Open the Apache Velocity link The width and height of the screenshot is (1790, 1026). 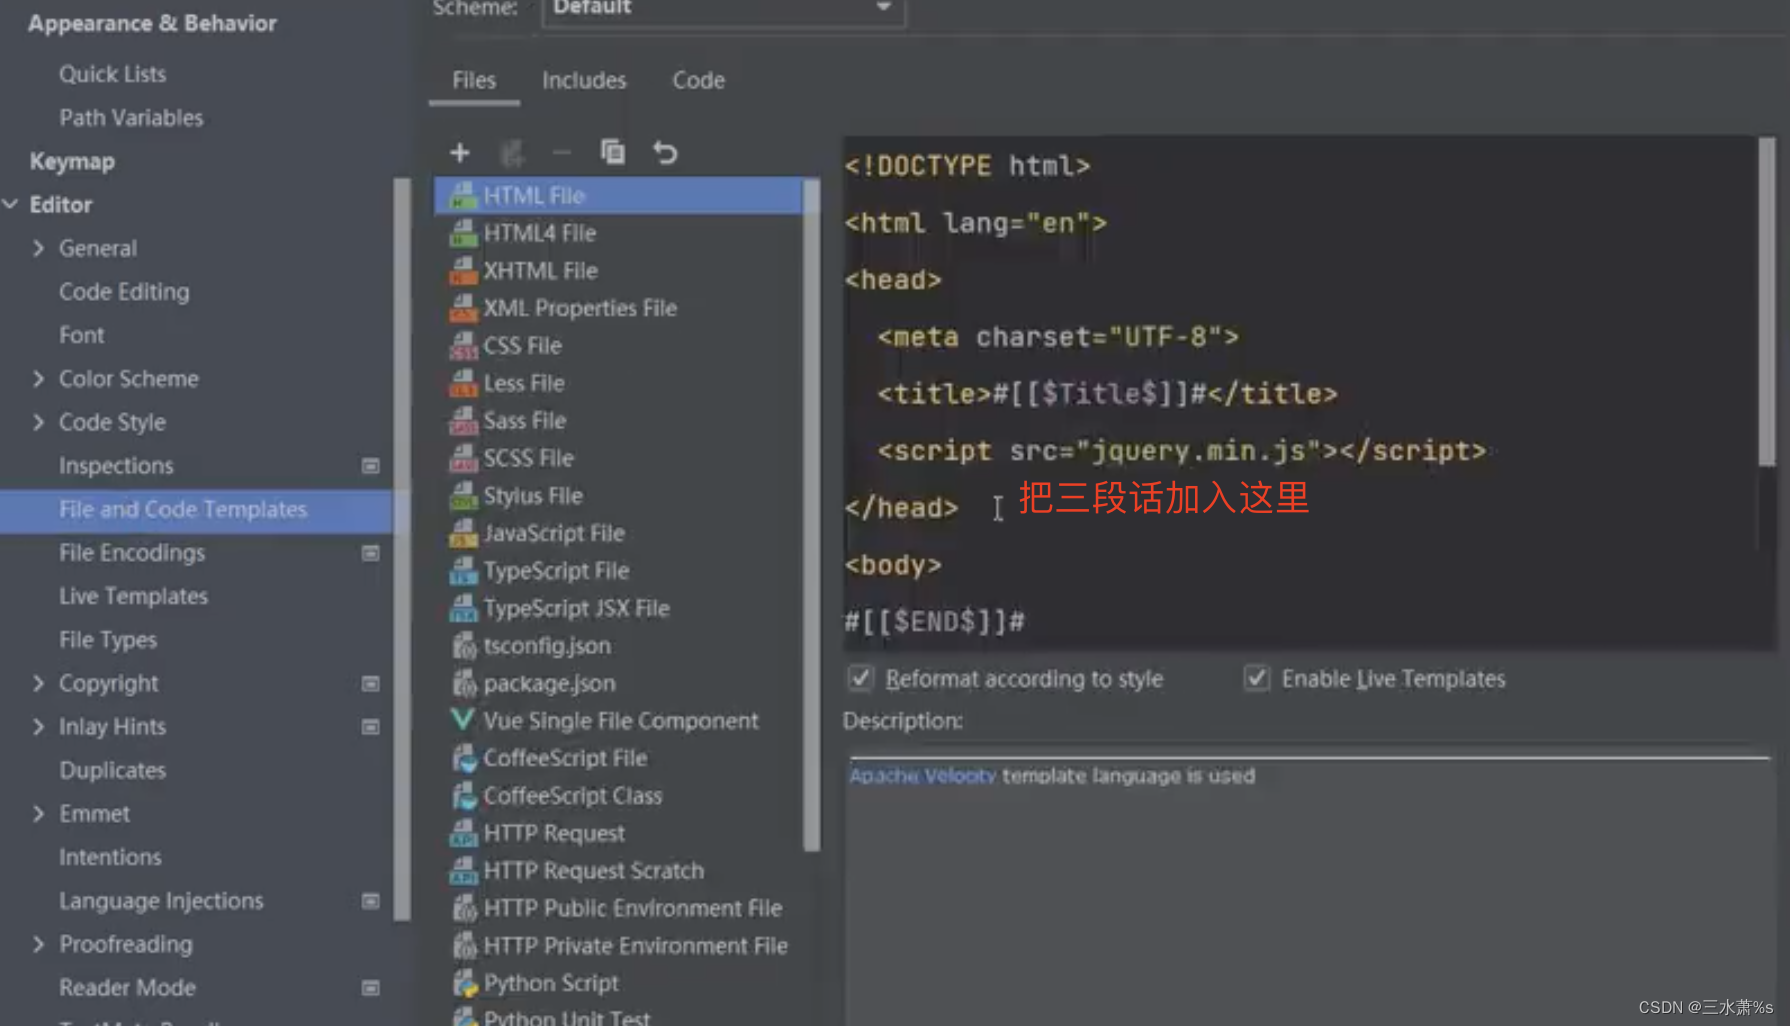click(920, 775)
